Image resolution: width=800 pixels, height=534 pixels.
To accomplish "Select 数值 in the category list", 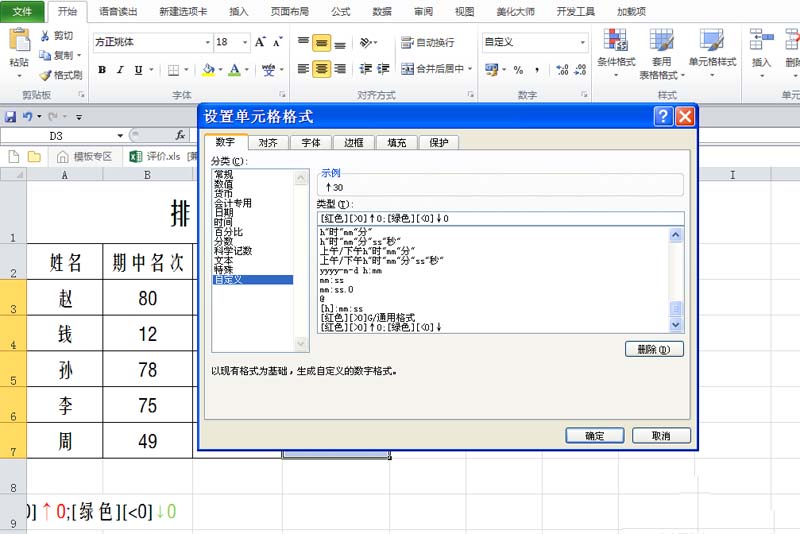I will click(223, 184).
